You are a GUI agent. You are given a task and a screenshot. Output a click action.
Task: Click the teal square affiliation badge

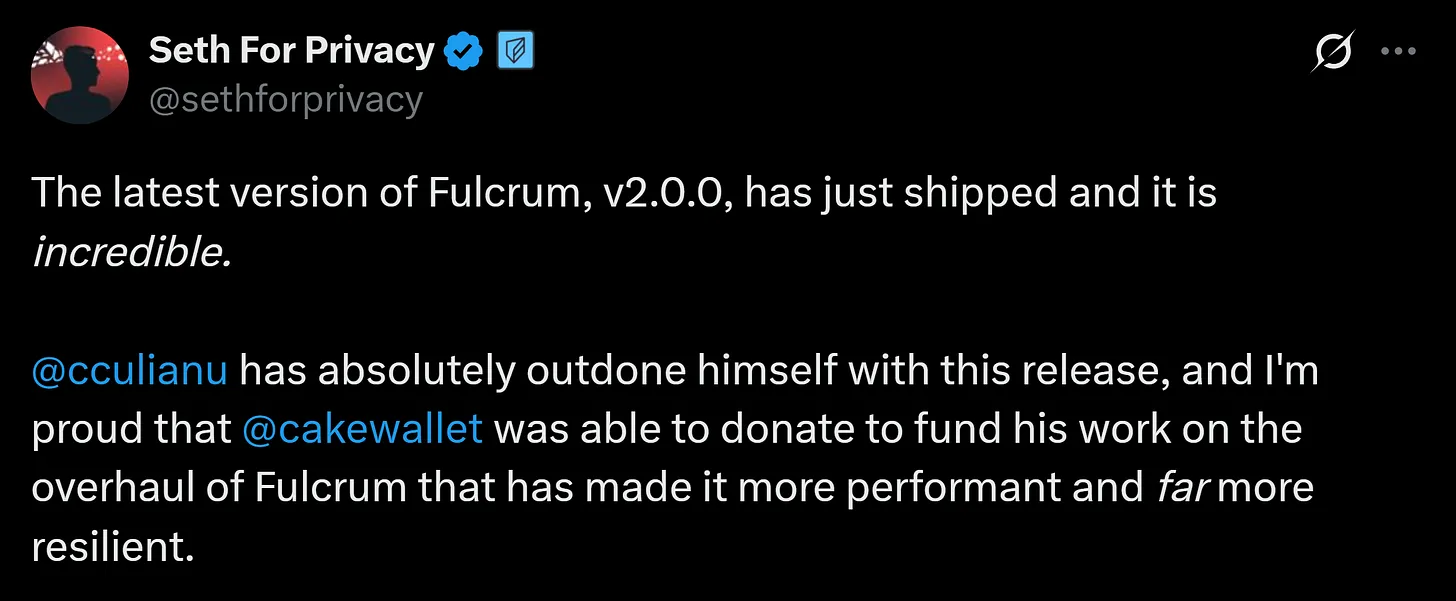pos(515,51)
